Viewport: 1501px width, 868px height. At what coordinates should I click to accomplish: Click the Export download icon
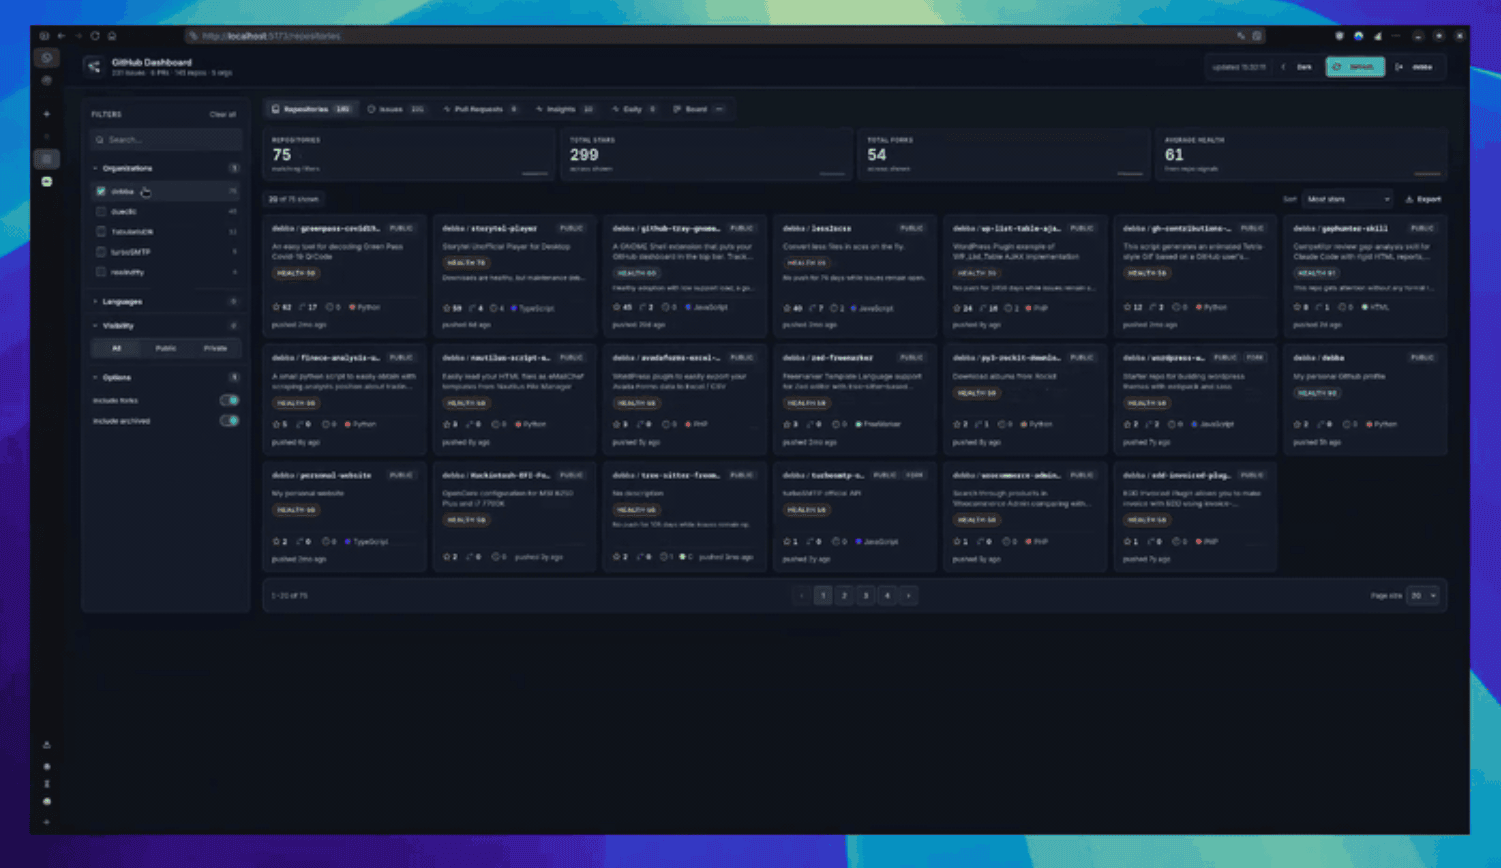[1409, 199]
